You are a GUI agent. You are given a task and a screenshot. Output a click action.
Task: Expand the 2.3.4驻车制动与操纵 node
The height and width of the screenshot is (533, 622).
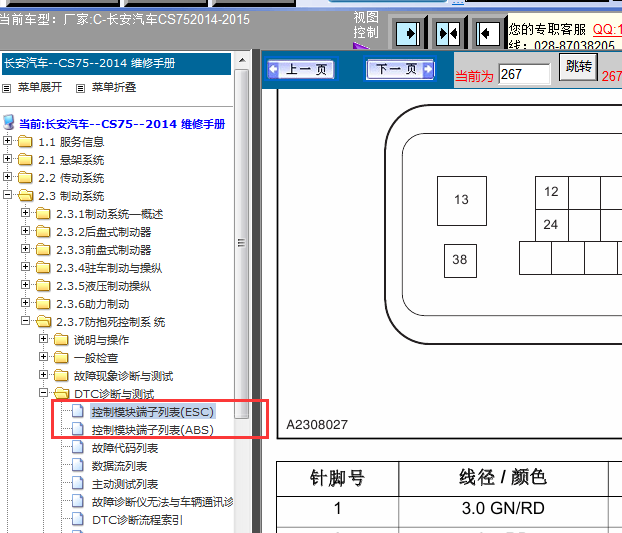25,266
